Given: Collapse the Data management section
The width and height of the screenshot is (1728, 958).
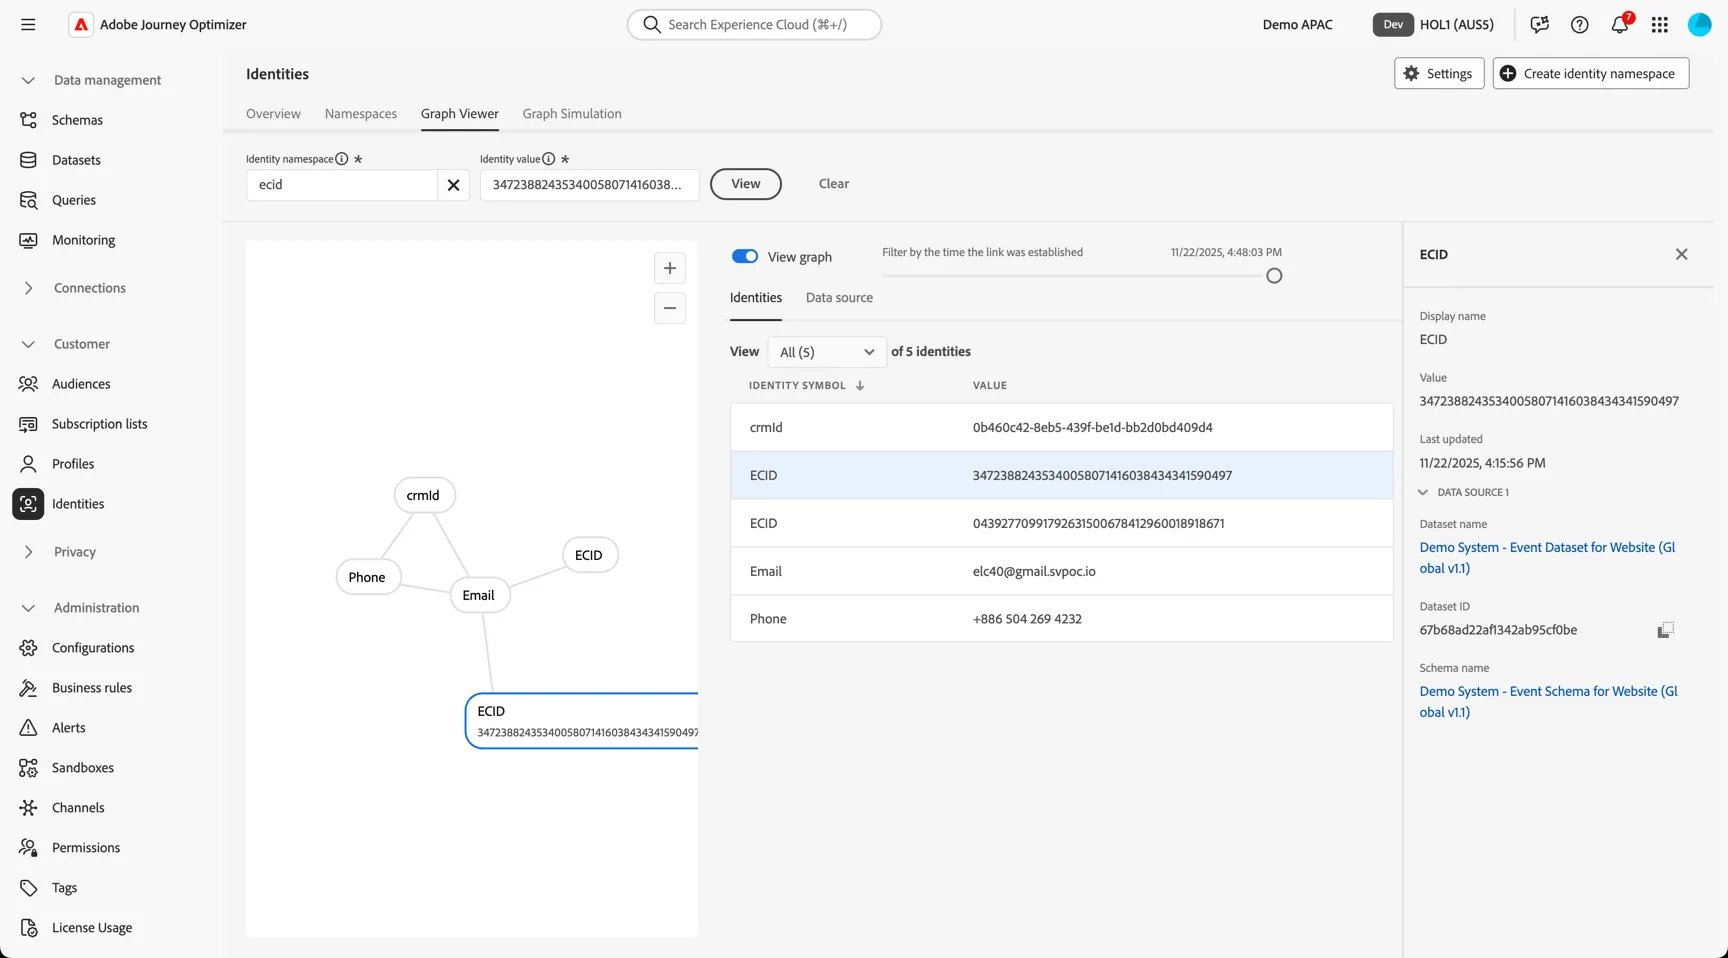Looking at the screenshot, I should click(x=28, y=80).
